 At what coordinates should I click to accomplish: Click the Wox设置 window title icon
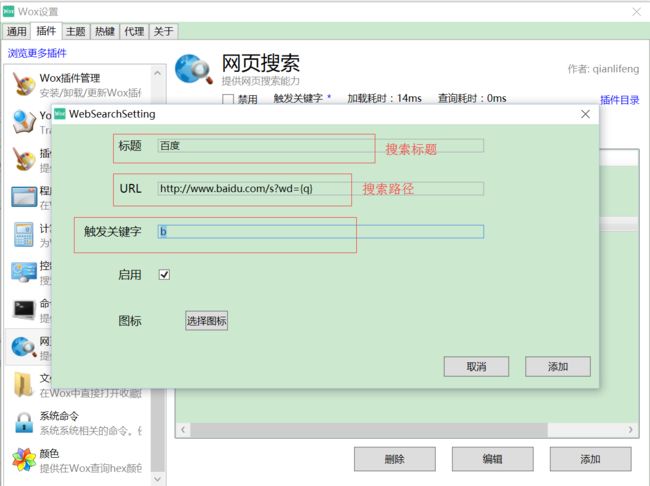point(8,11)
